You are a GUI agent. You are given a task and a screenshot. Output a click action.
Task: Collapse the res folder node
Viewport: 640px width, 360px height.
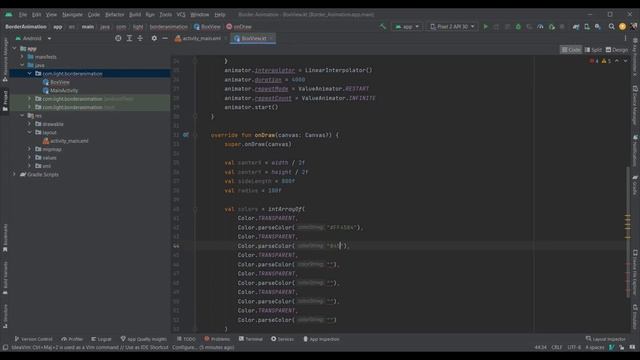pyautogui.click(x=22, y=116)
